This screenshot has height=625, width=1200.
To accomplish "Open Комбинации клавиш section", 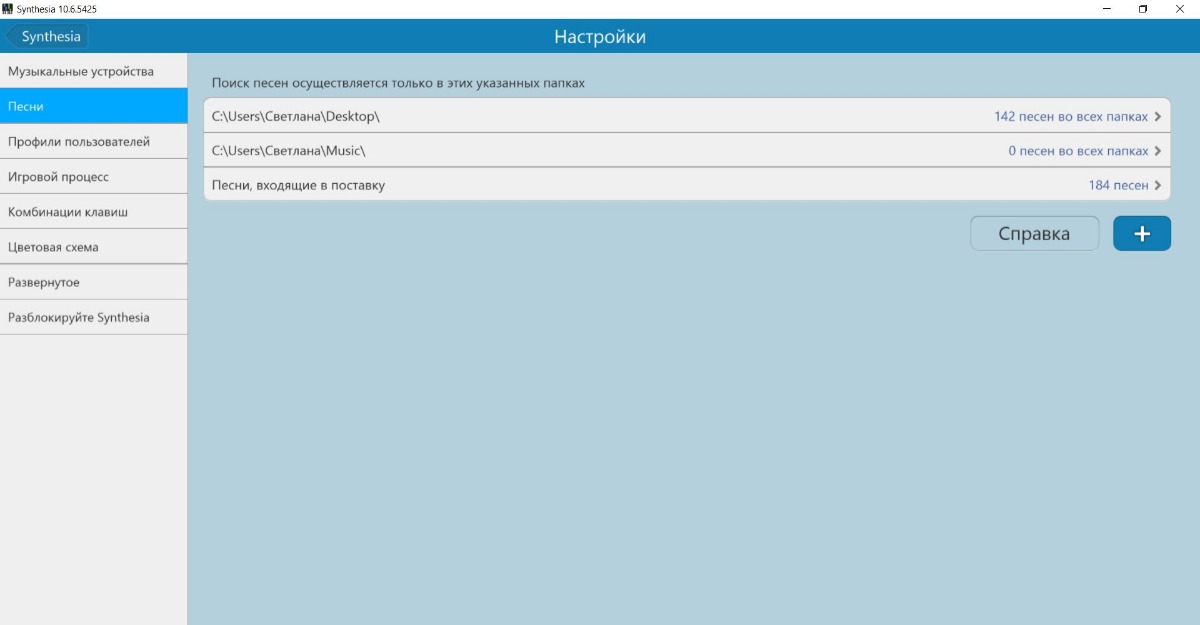I will click(93, 211).
